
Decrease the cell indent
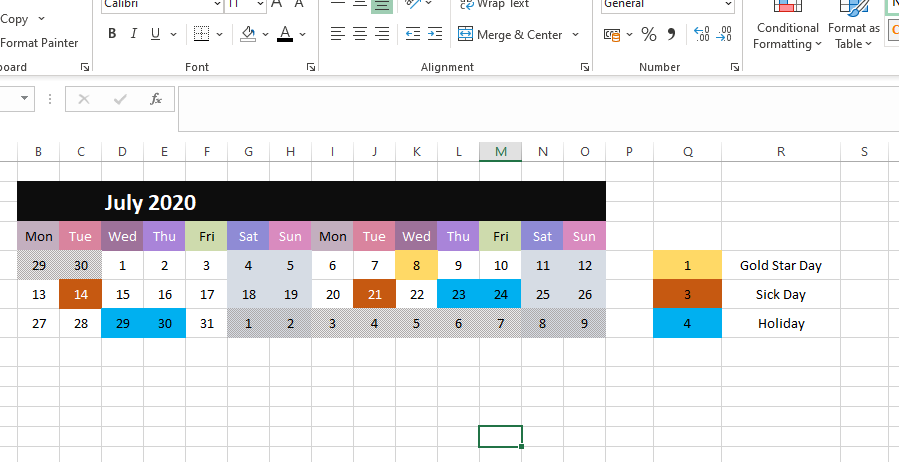[x=413, y=34]
